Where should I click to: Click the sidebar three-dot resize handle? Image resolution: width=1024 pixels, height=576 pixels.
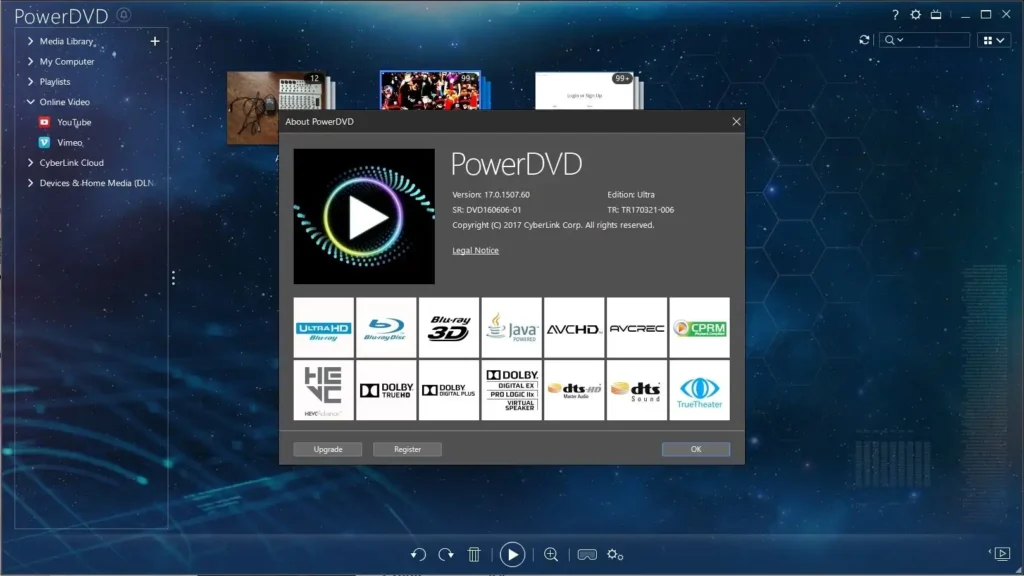173,278
